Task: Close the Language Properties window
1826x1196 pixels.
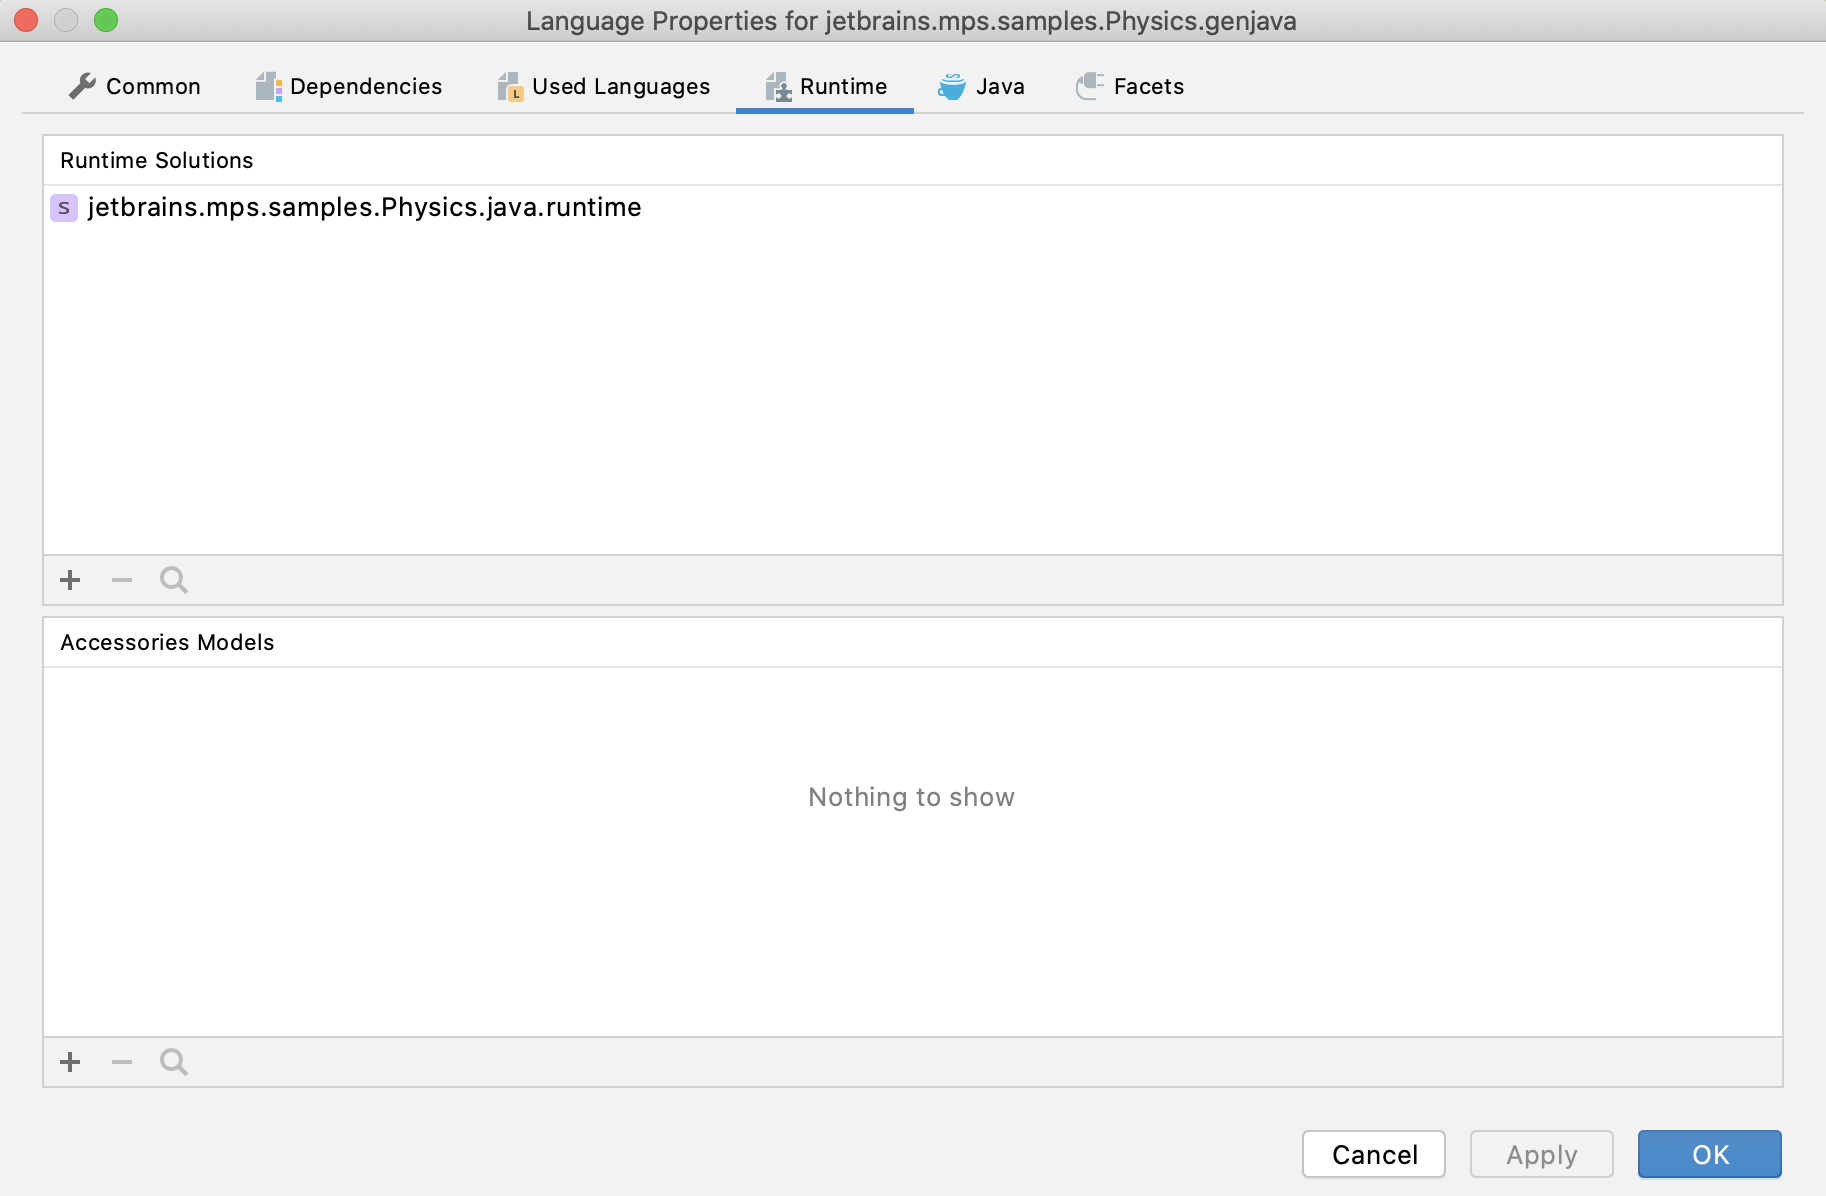Action: pos(27,20)
